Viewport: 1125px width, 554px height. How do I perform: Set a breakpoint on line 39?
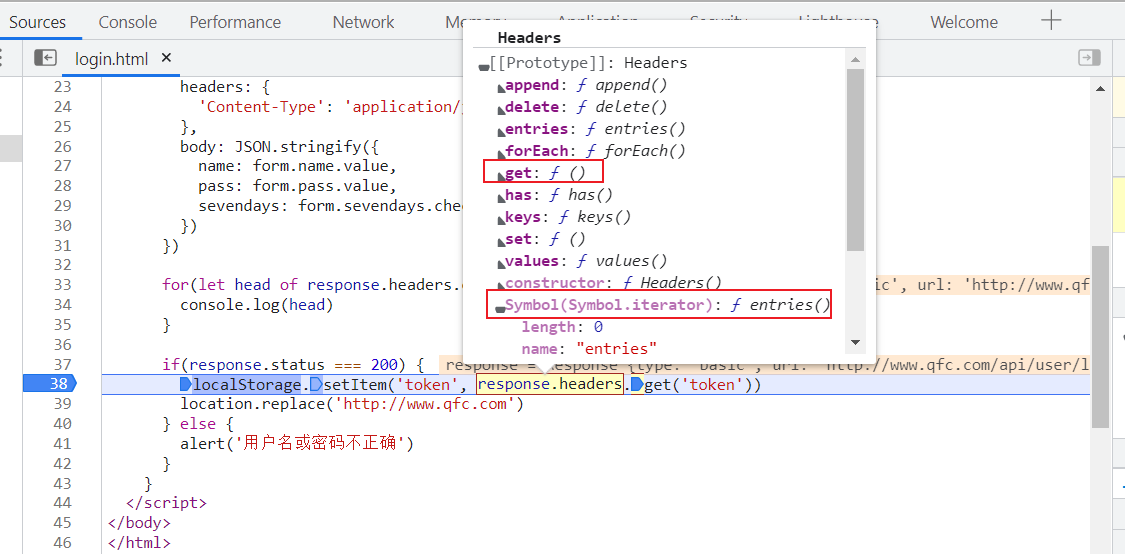click(x=63, y=404)
